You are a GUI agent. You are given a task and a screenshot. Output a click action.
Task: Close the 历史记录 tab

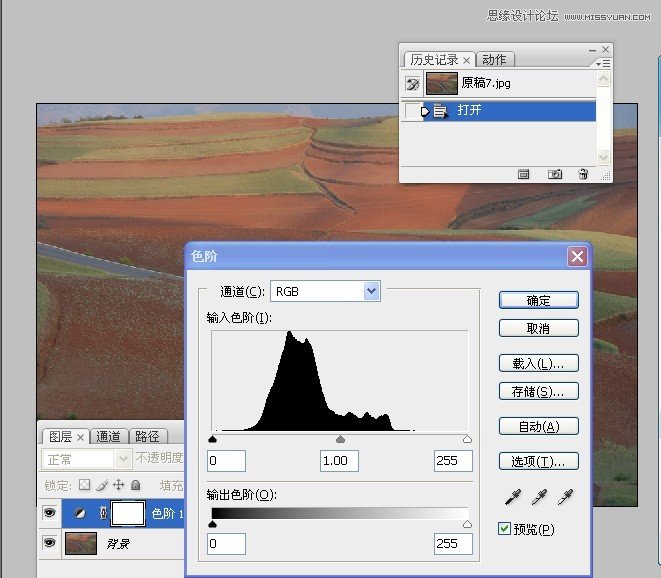click(466, 60)
